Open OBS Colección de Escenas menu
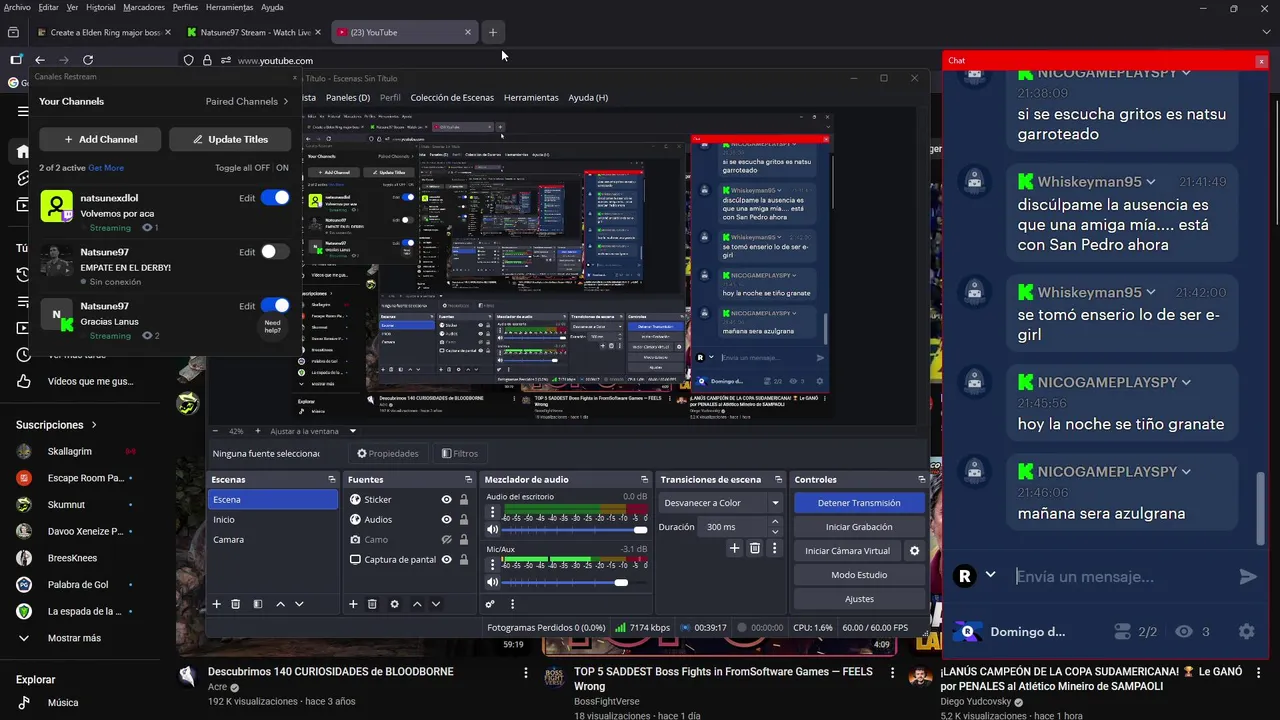Viewport: 1280px width, 720px height. (x=452, y=97)
